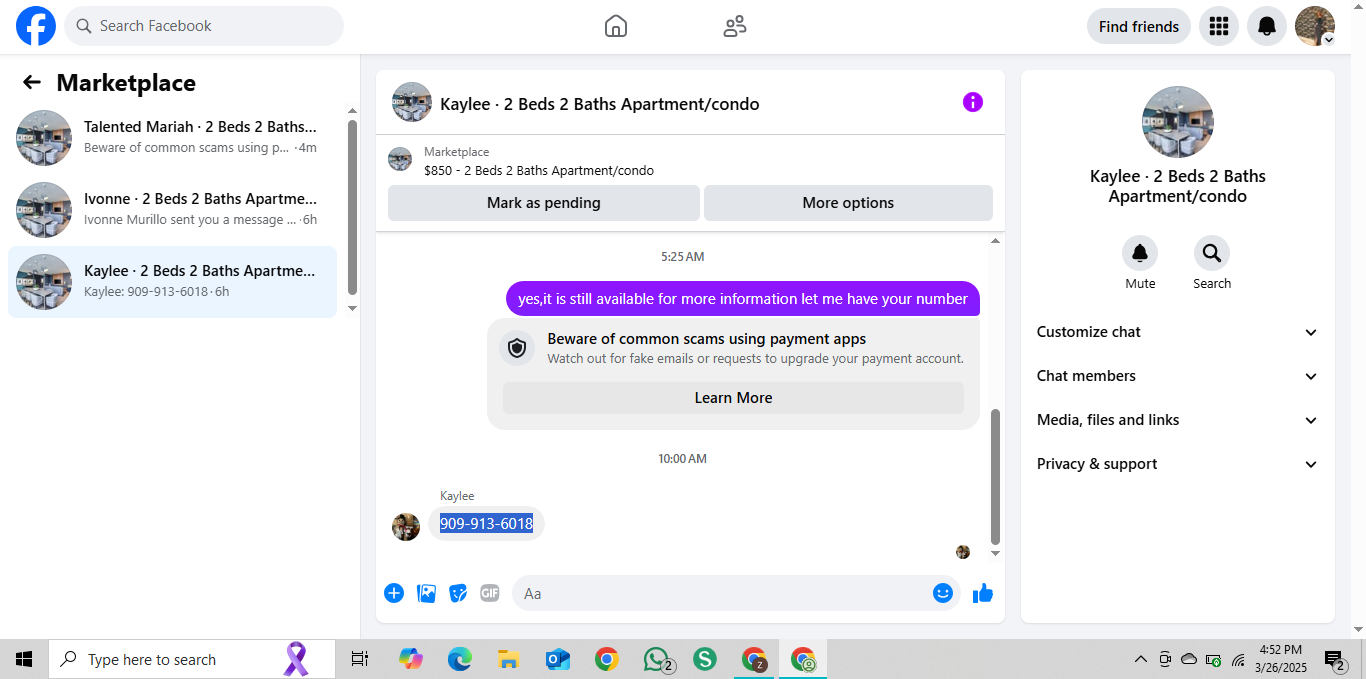Open Outlook from taskbar
The height and width of the screenshot is (679, 1366).
tap(557, 659)
